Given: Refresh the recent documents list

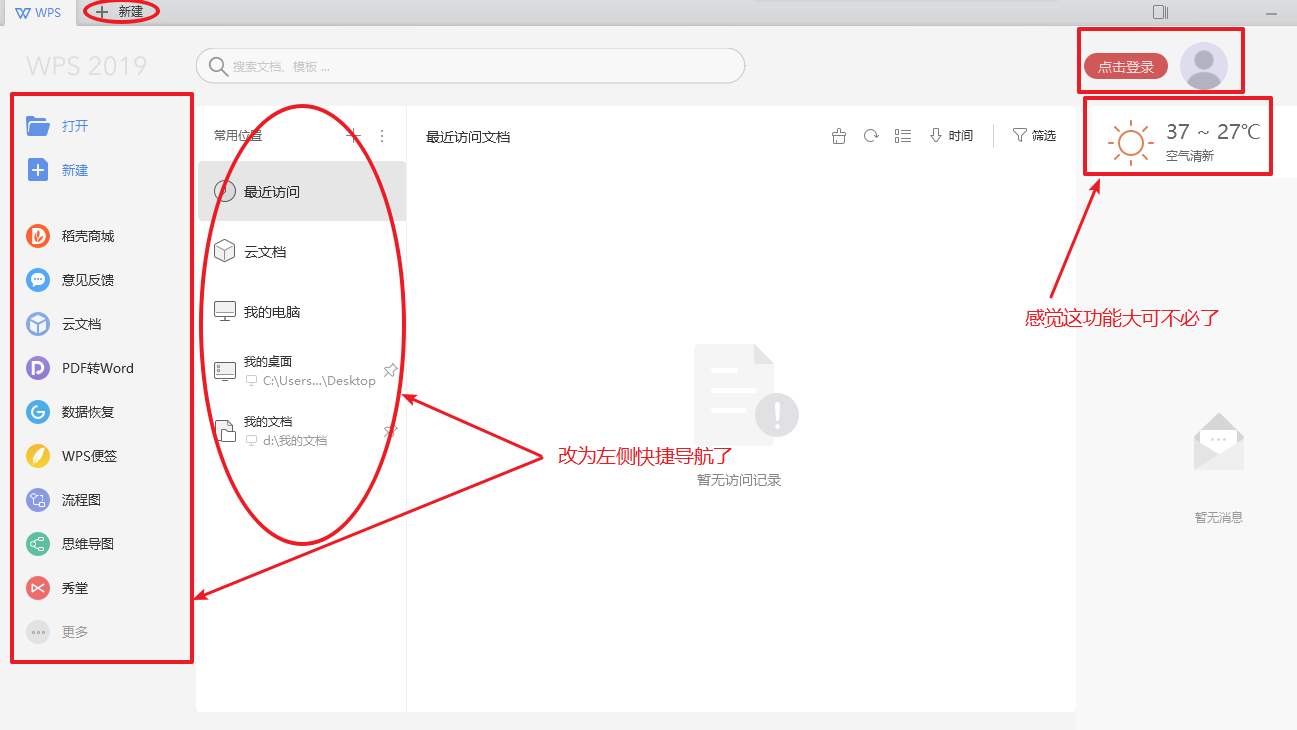Looking at the screenshot, I should (x=871, y=136).
